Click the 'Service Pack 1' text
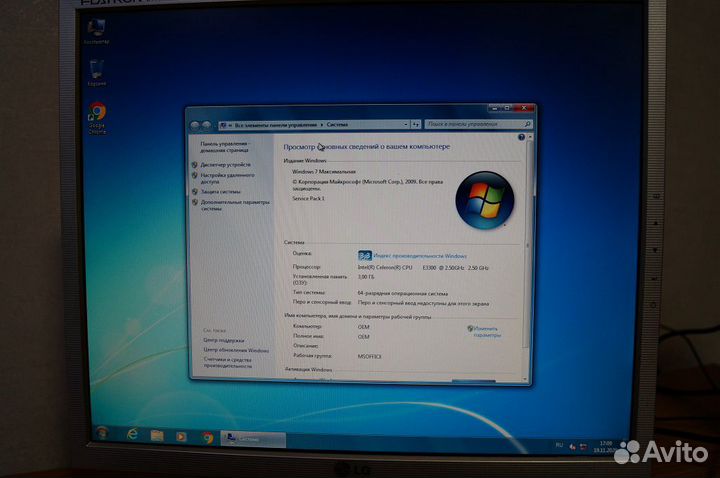The height and width of the screenshot is (478, 720). [308, 198]
